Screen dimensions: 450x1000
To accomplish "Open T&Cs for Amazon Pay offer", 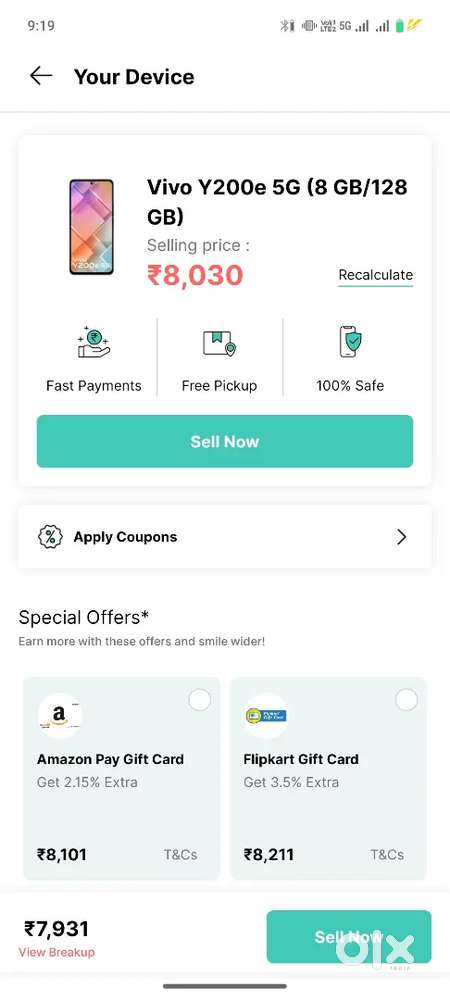I will [x=180, y=855].
